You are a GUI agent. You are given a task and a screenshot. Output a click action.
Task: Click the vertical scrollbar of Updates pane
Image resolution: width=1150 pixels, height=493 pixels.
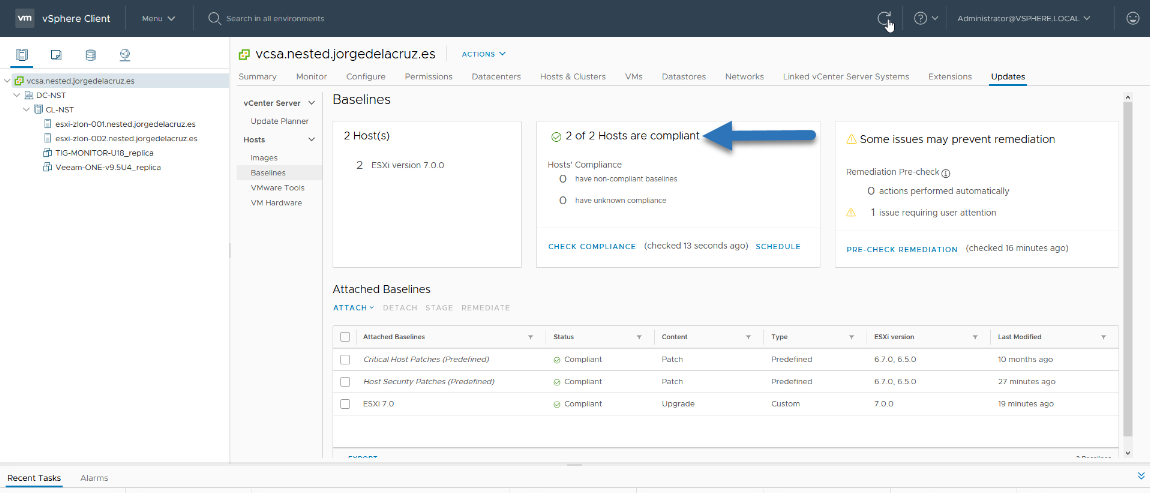tap(1127, 268)
